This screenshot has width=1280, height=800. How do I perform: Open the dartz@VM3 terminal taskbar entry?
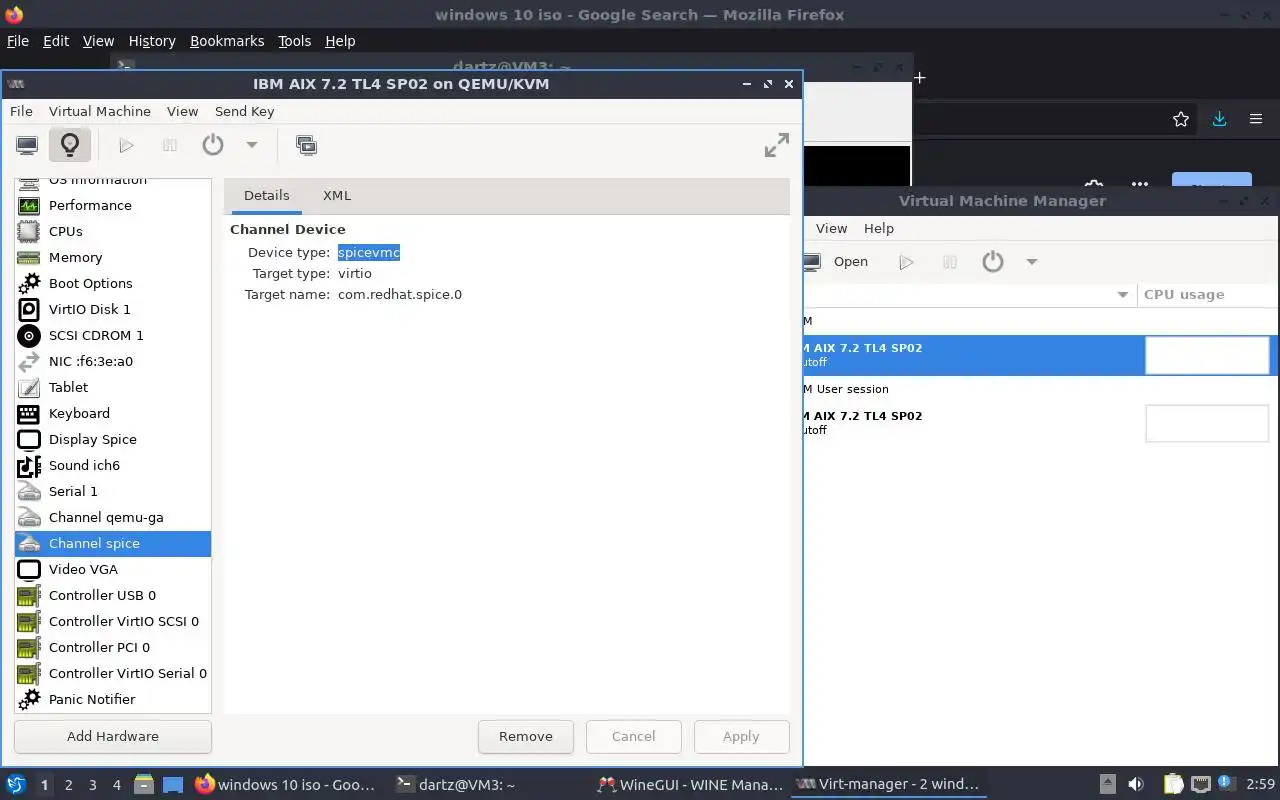(455, 785)
